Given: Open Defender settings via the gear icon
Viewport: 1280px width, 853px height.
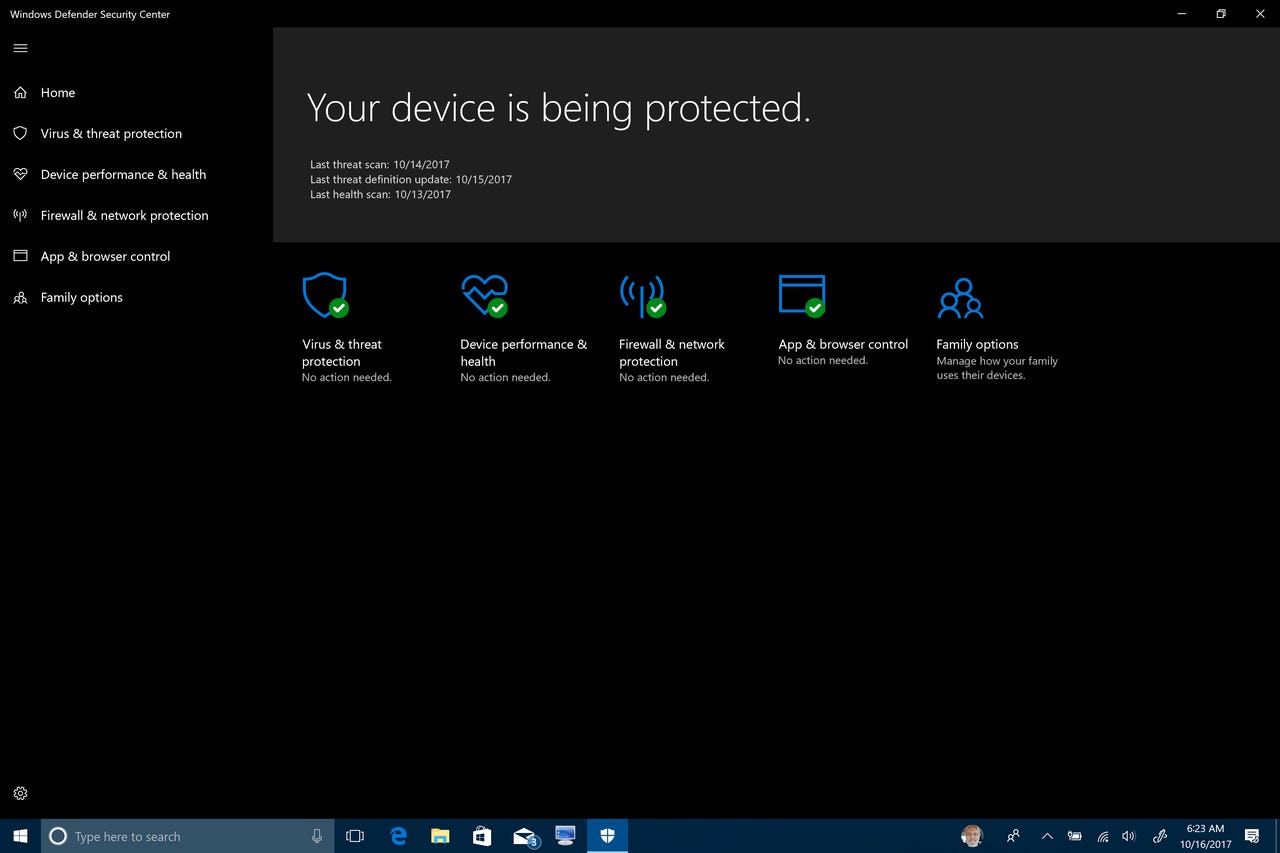Looking at the screenshot, I should (20, 793).
